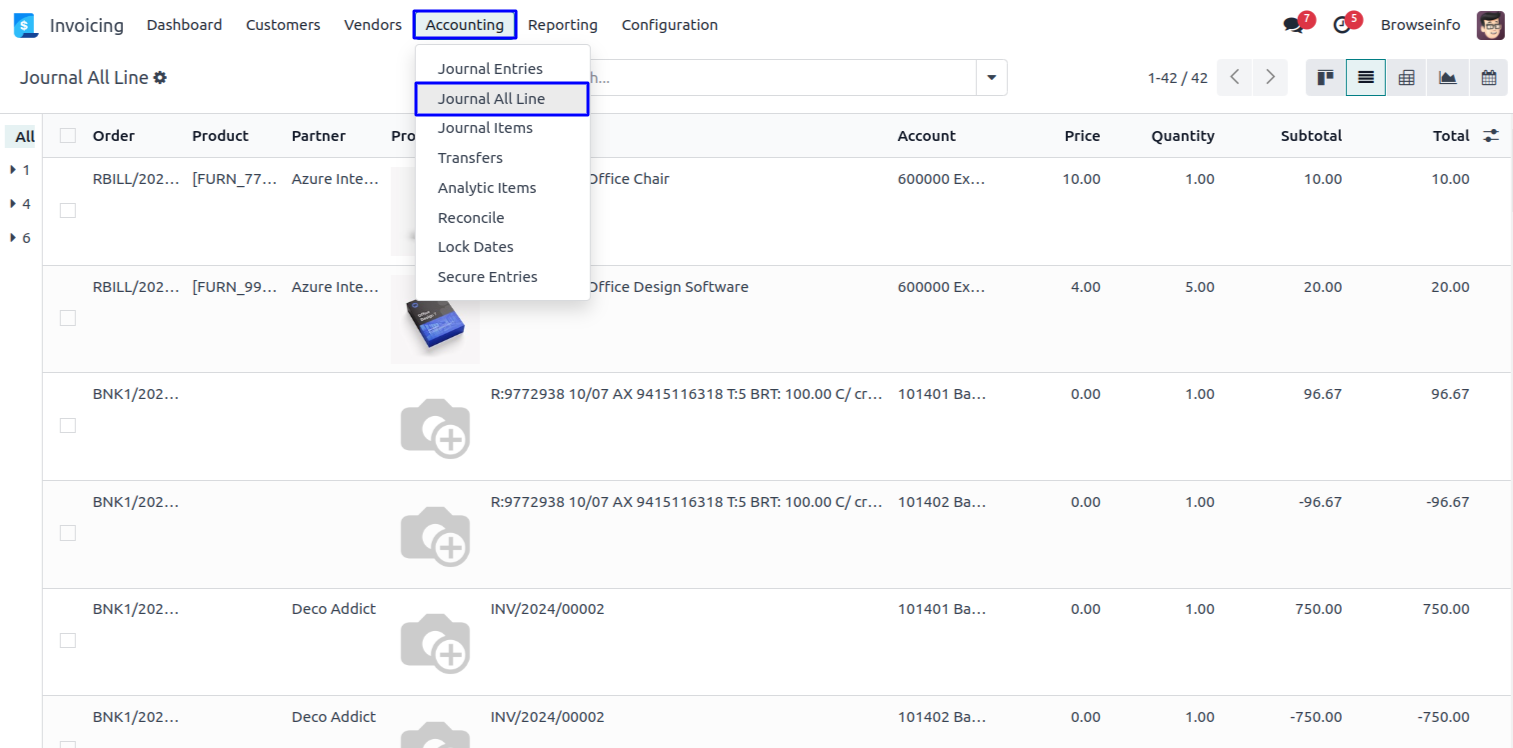
Task: Click the Office Design Software product thumbnail
Action: pyautogui.click(x=435, y=320)
